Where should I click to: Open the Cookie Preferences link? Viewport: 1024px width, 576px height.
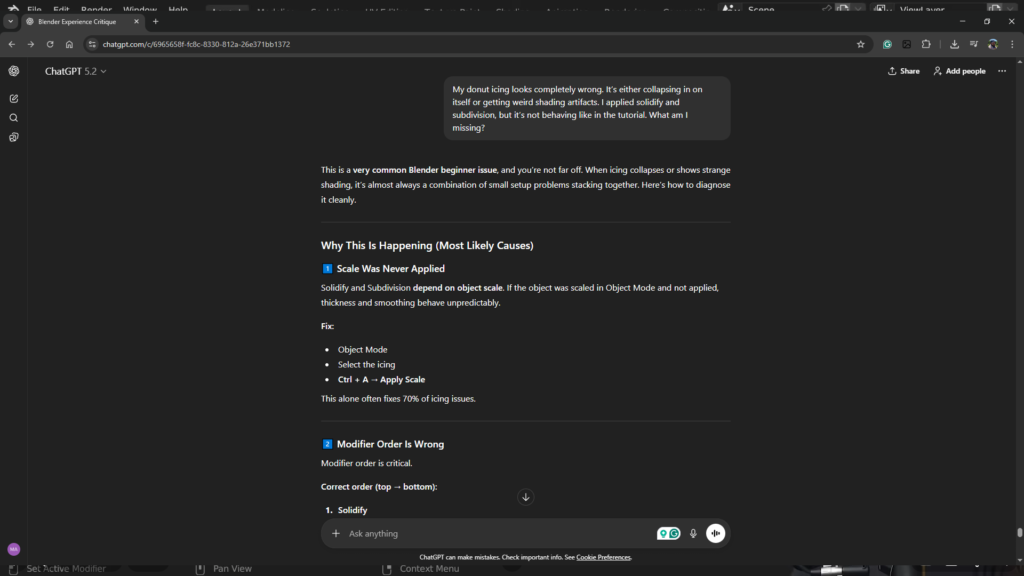603,557
